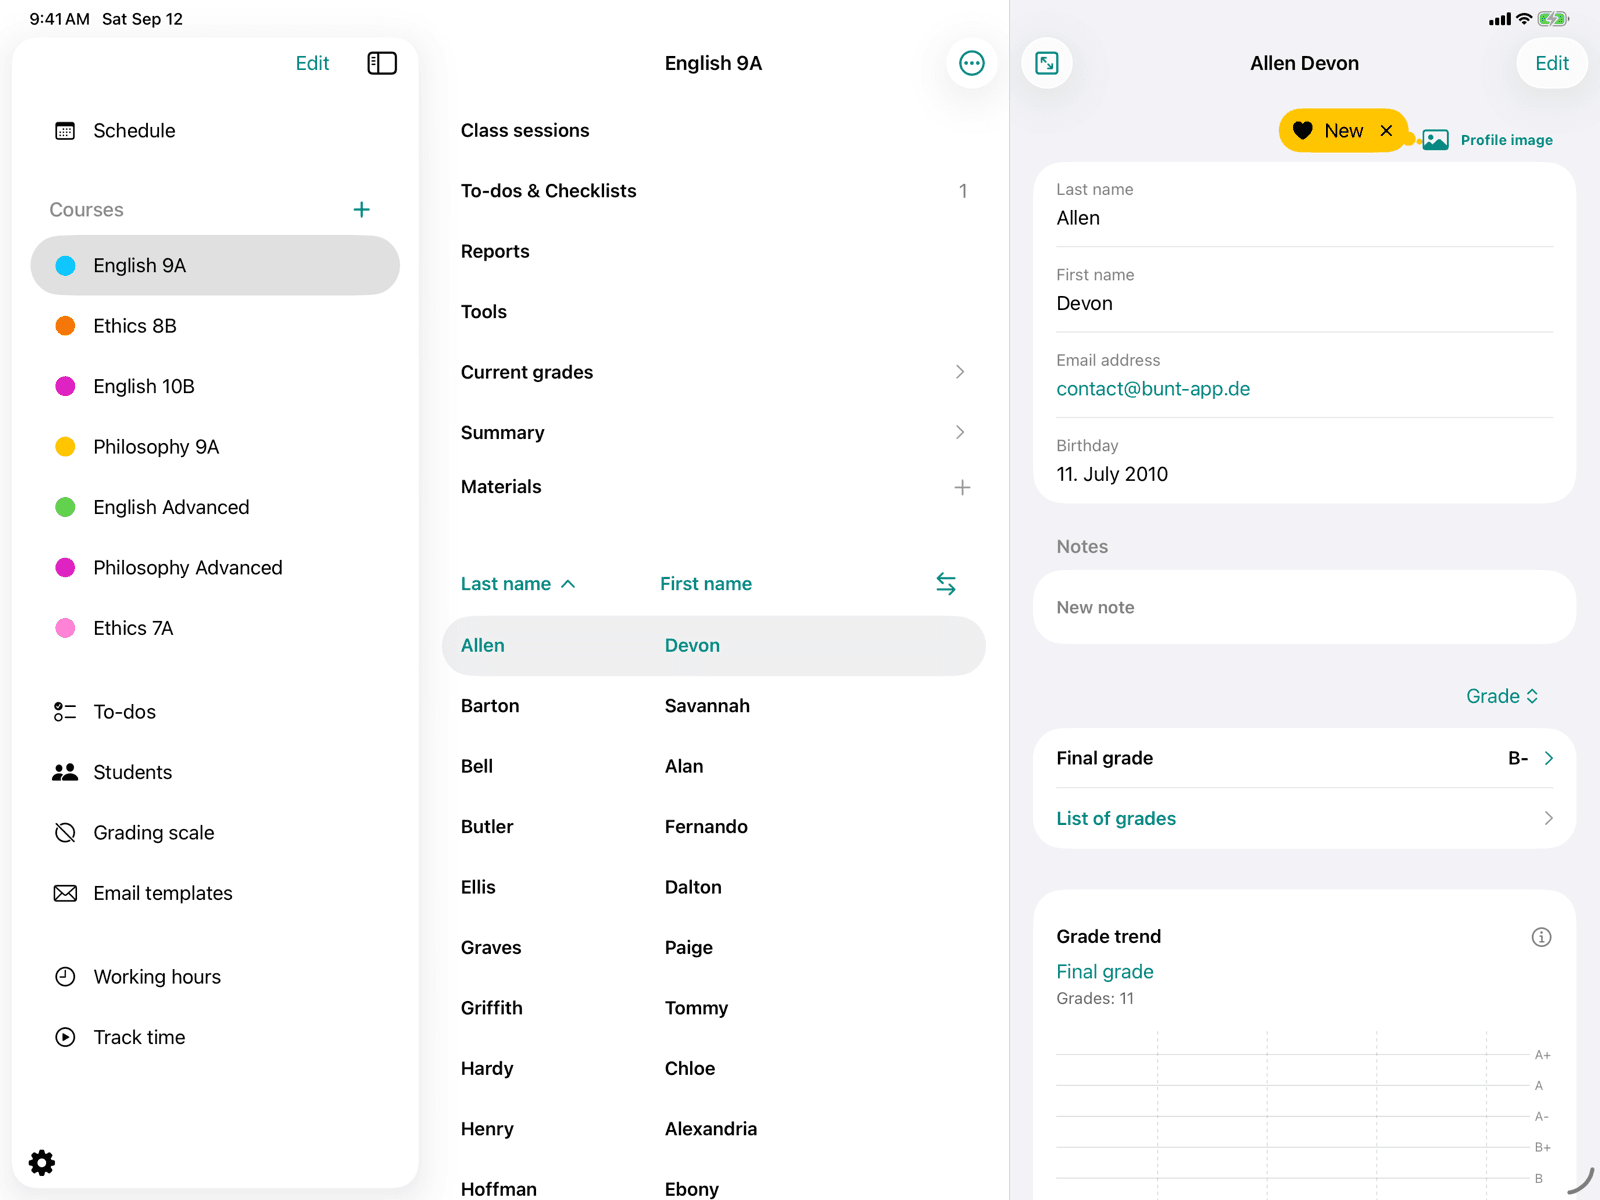1600x1200 pixels.
Task: Select the blue English 9A color dot
Action: pyautogui.click(x=65, y=266)
